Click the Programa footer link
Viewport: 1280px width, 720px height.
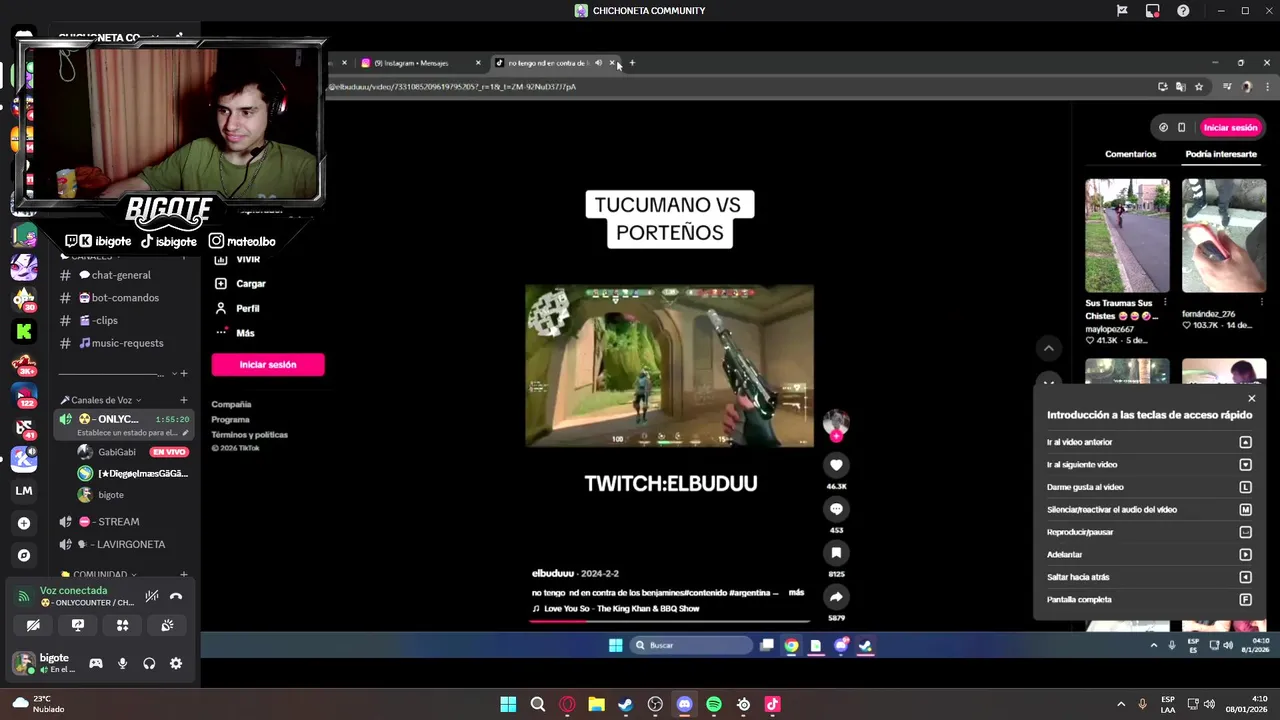230,419
